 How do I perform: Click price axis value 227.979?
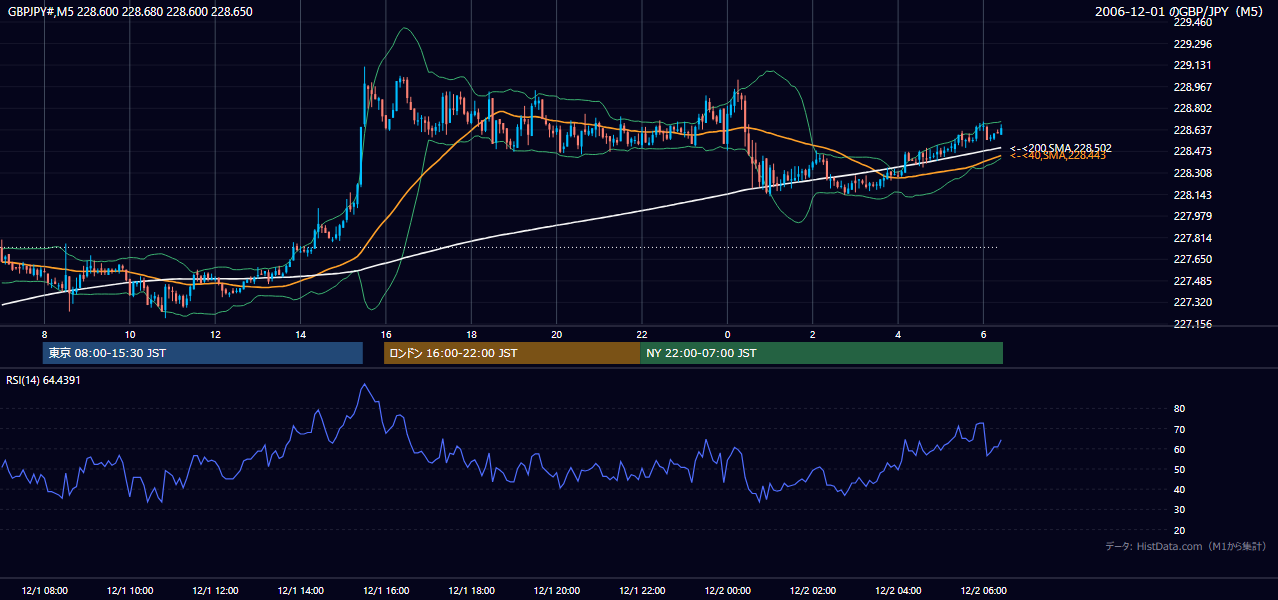pyautogui.click(x=1192, y=216)
